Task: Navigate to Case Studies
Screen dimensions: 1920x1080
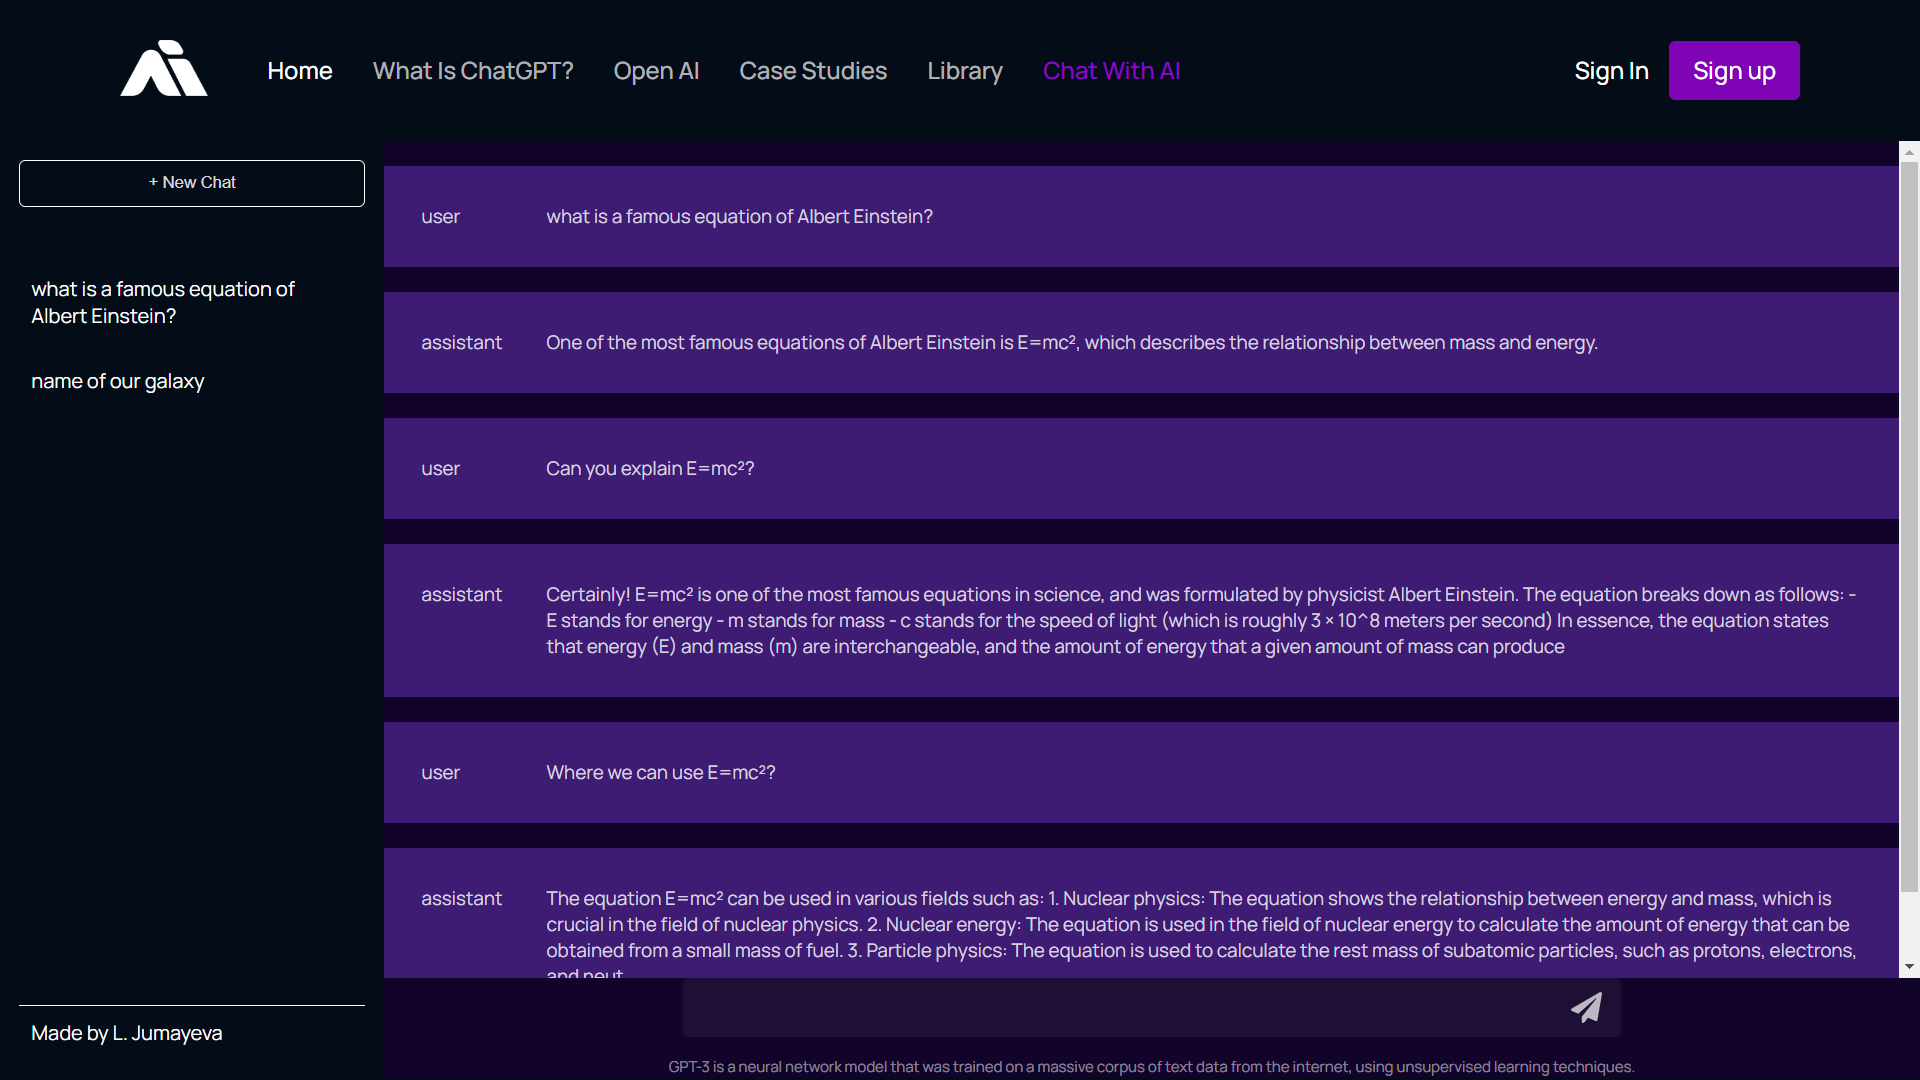Action: pyautogui.click(x=812, y=71)
